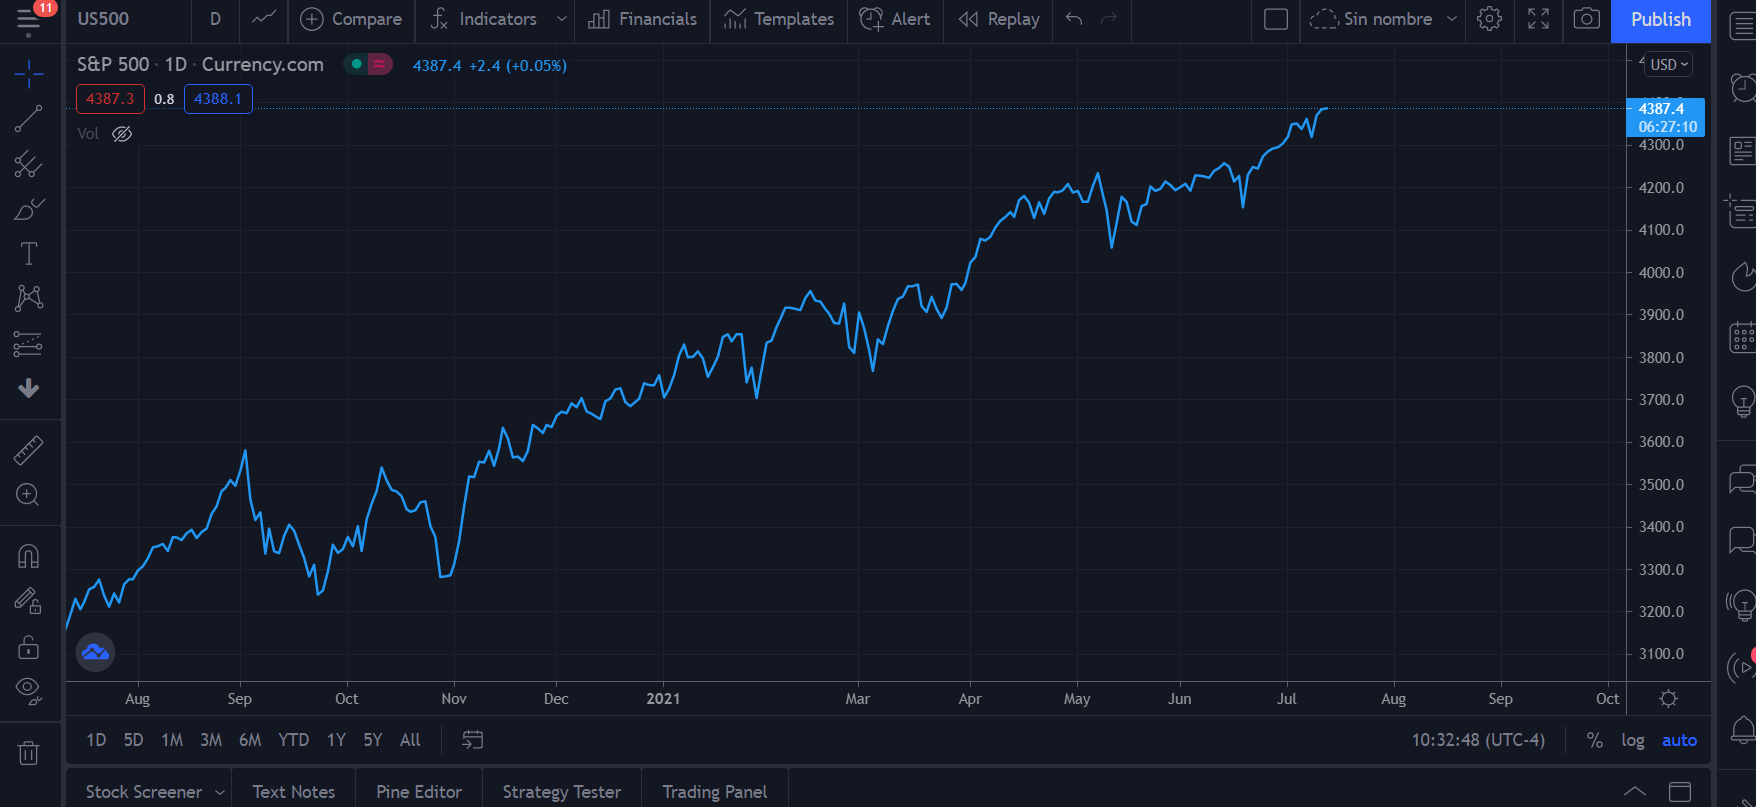Set range to 1Y
The image size is (1756, 807).
click(x=336, y=740)
